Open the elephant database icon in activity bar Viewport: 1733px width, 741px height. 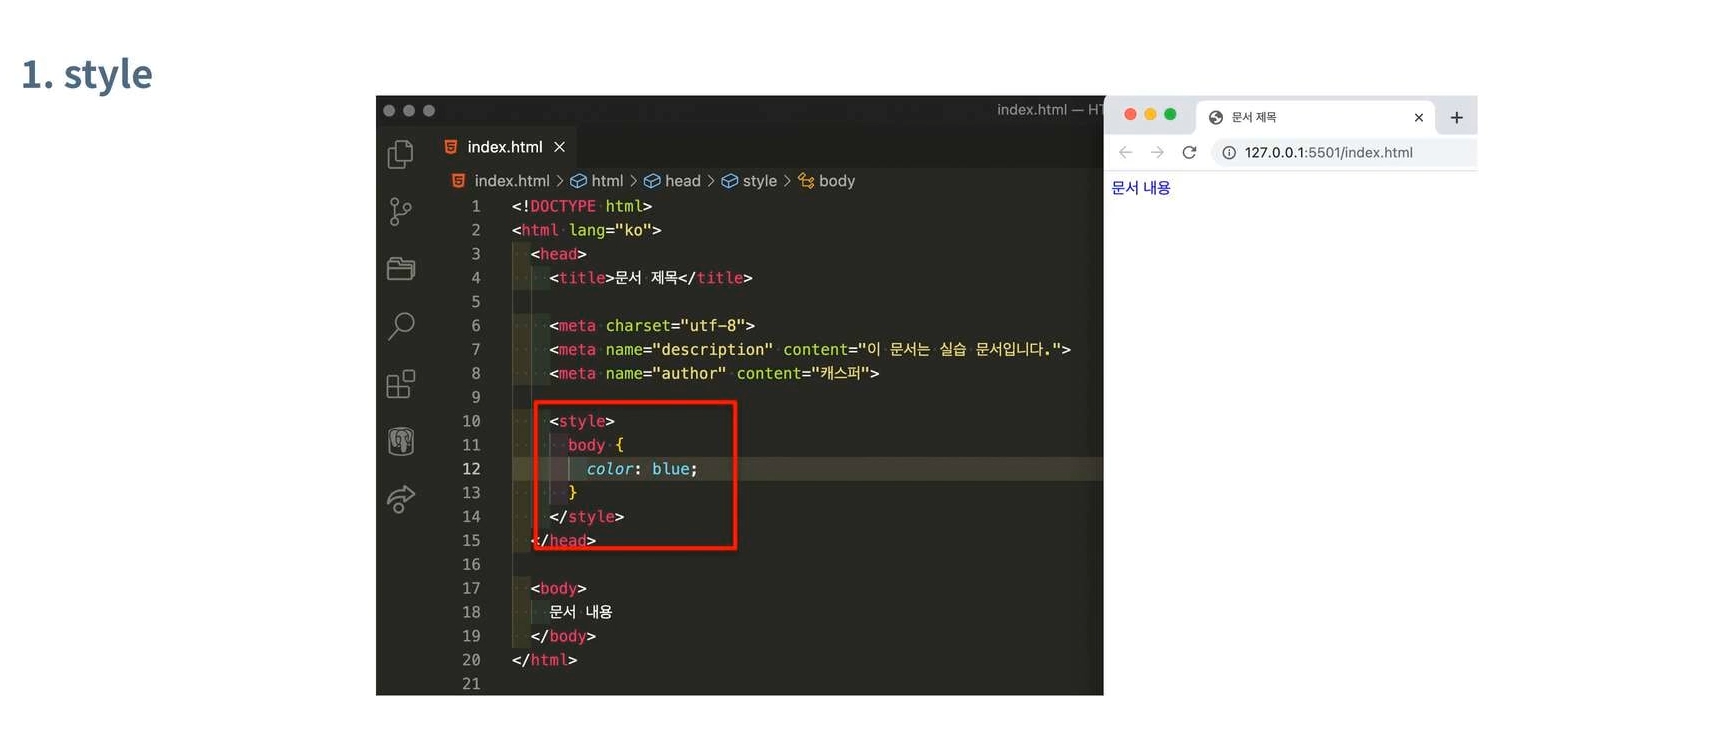401,441
